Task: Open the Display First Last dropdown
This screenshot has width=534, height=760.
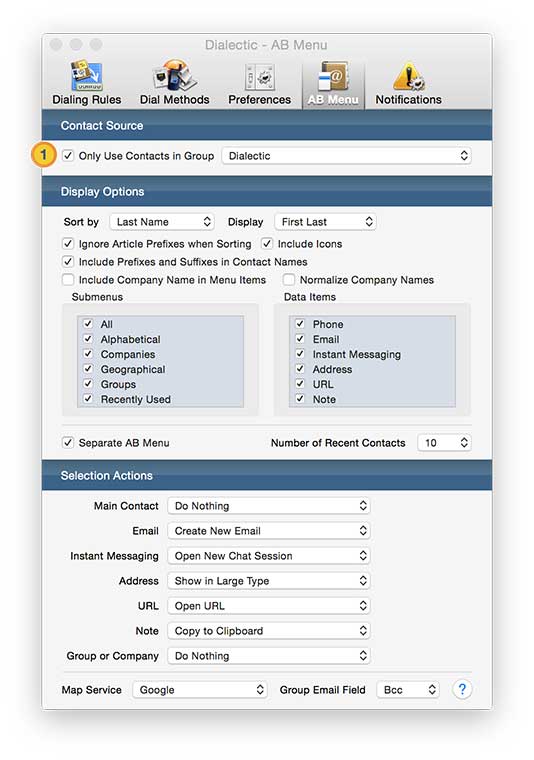Action: coord(325,222)
